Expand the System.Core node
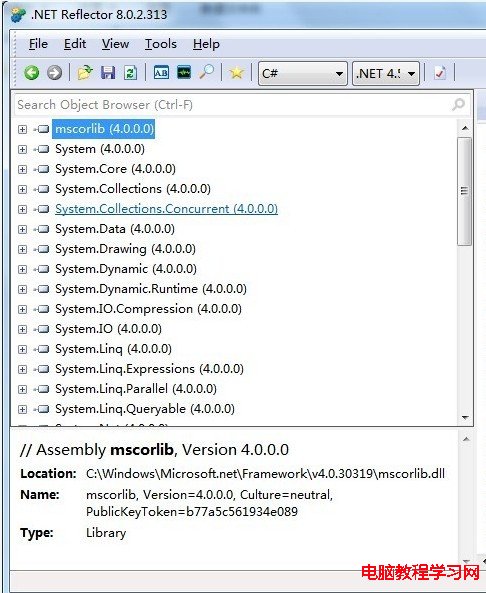Image resolution: width=486 pixels, height=593 pixels. click(23, 169)
